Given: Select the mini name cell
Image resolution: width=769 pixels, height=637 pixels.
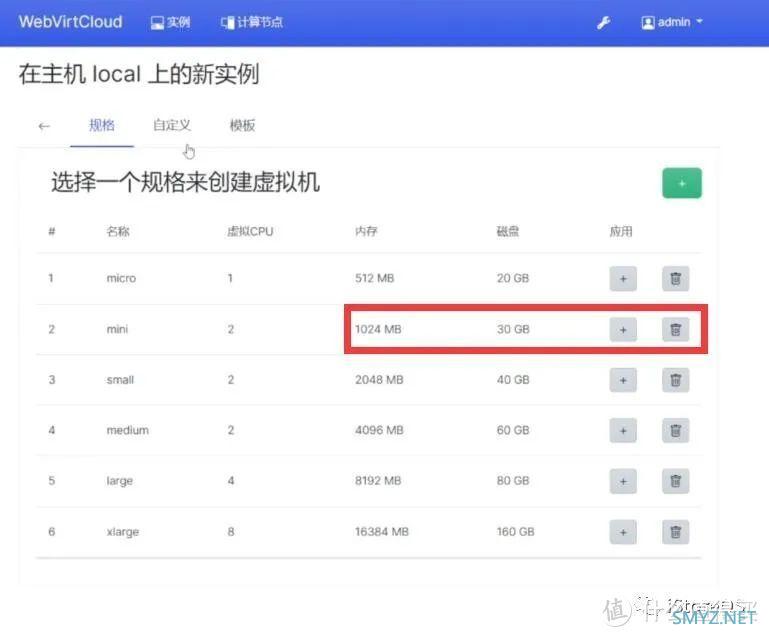Looking at the screenshot, I should click(117, 329).
